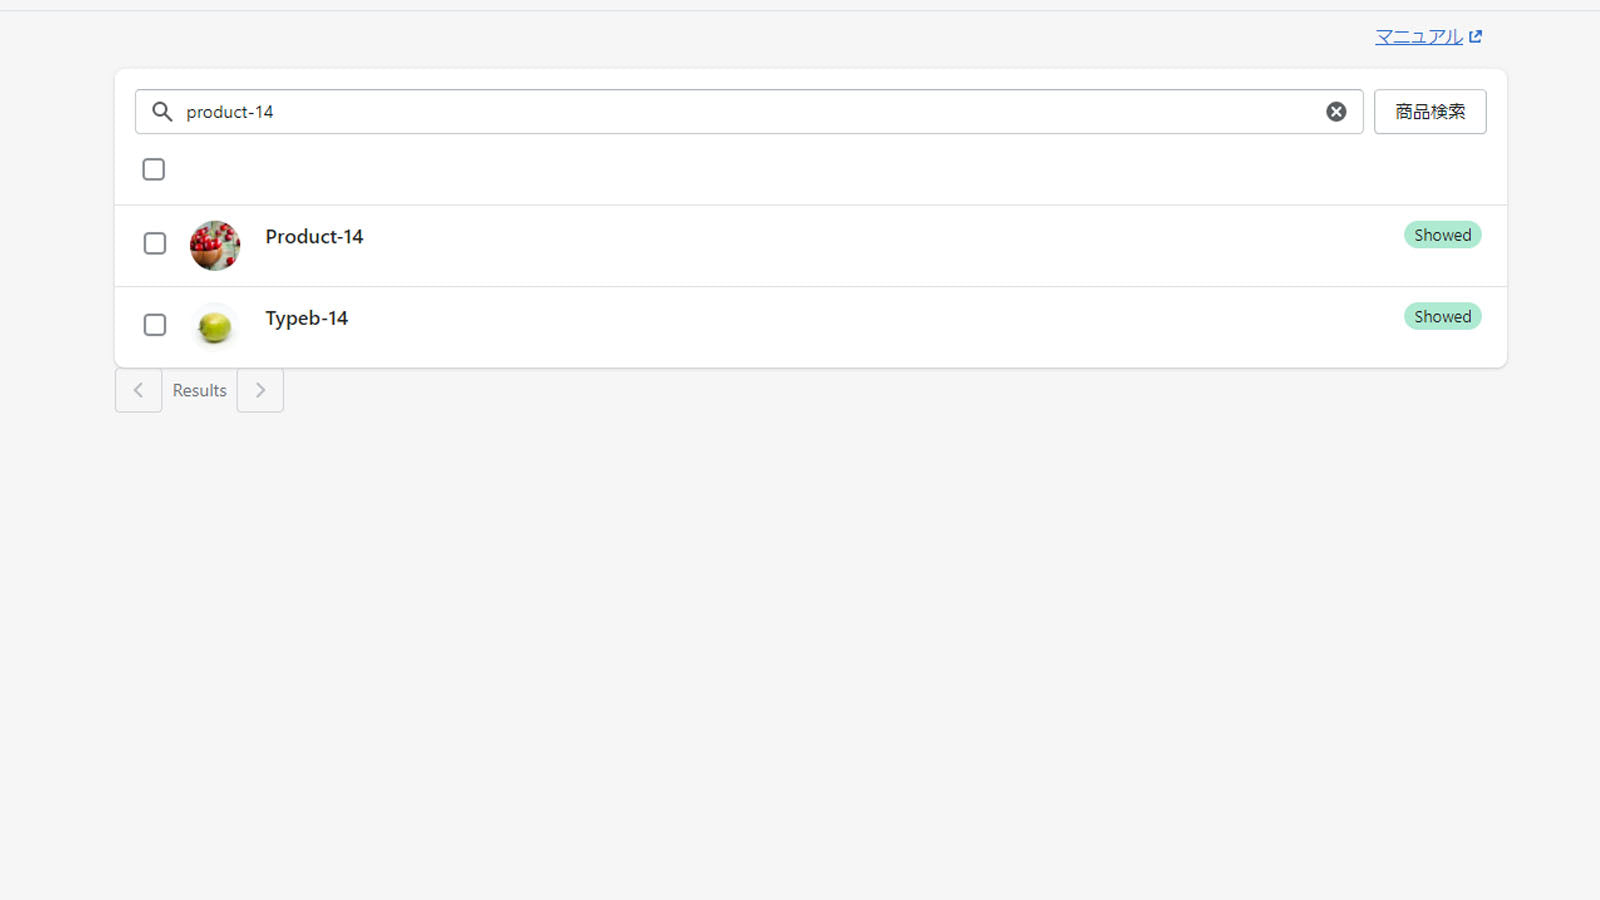Click Showed badge for Typeb-14
Image resolution: width=1600 pixels, height=900 pixels.
pyautogui.click(x=1442, y=317)
